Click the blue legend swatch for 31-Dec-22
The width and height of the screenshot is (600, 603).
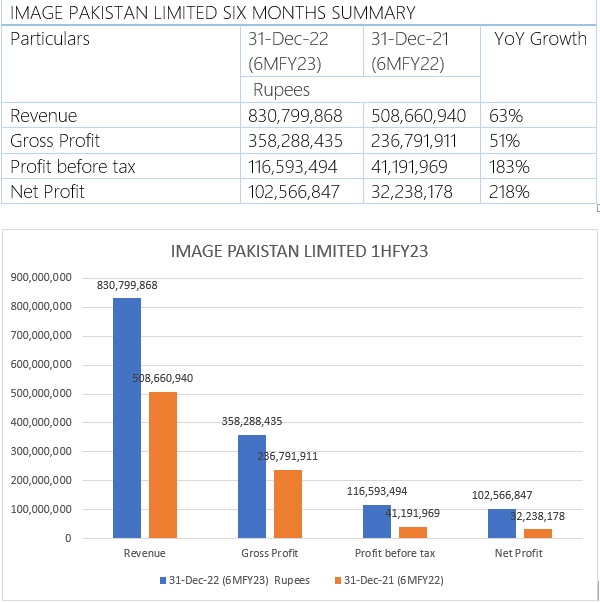[163, 580]
